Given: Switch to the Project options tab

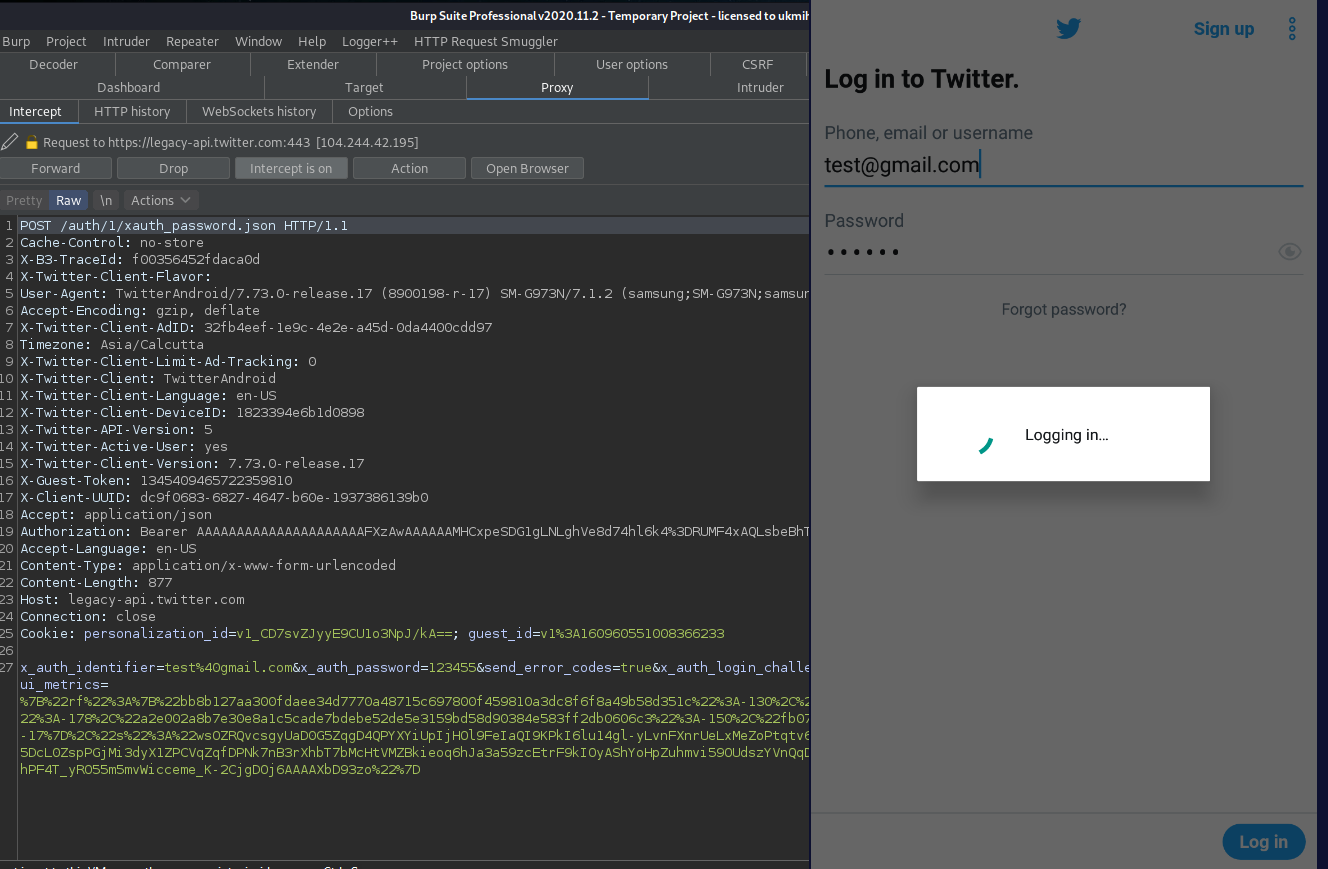Looking at the screenshot, I should [x=465, y=64].
